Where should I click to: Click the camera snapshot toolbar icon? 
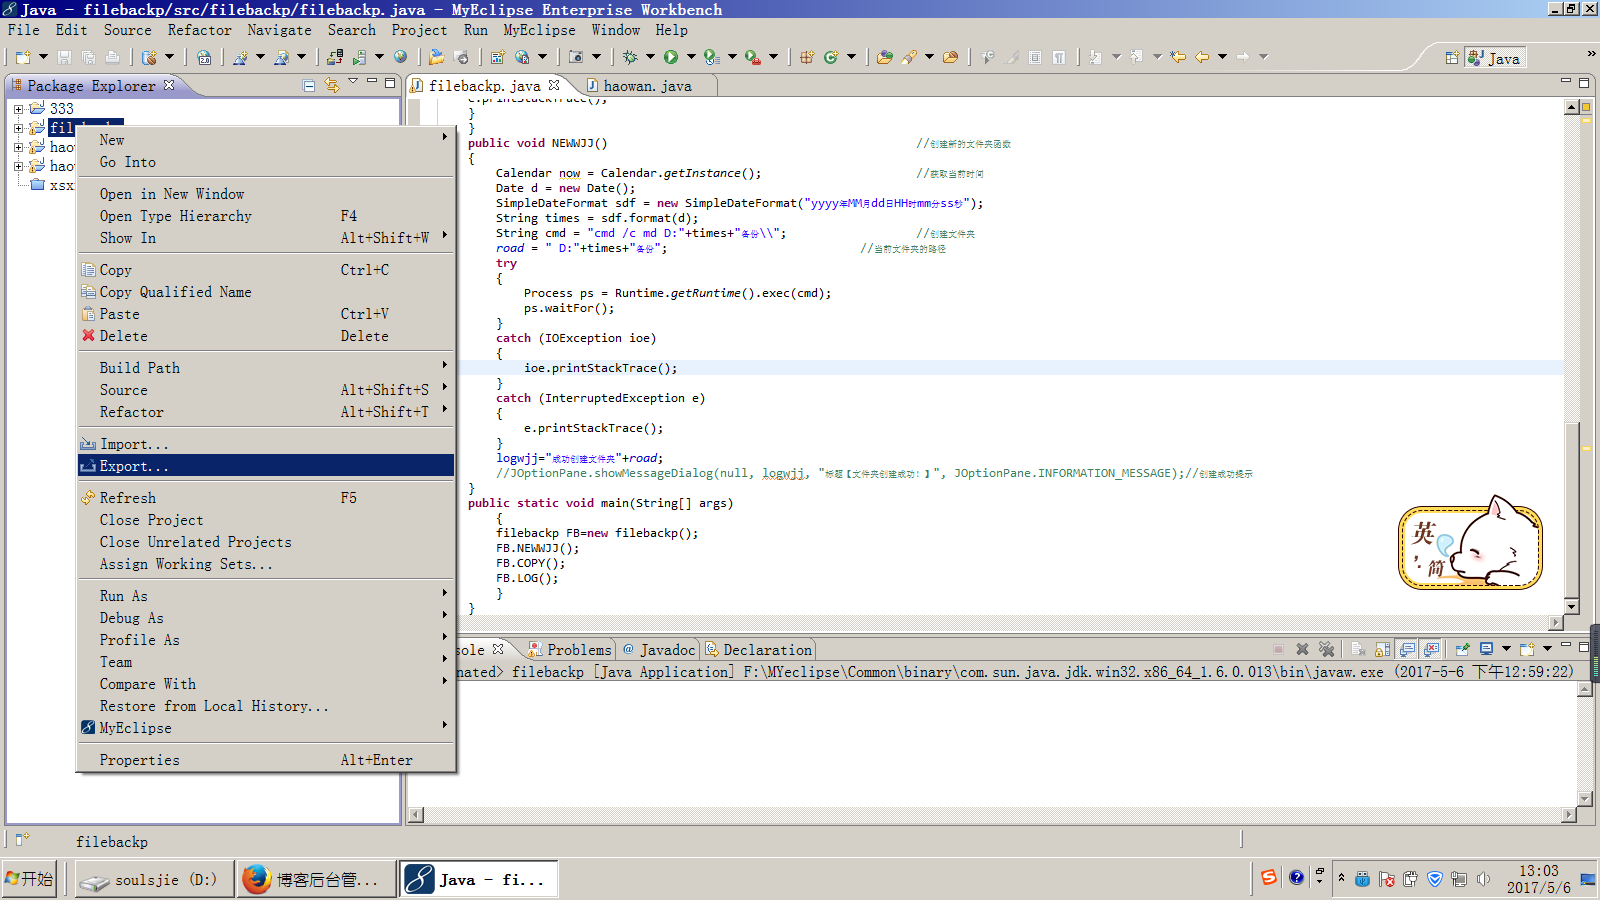576,57
